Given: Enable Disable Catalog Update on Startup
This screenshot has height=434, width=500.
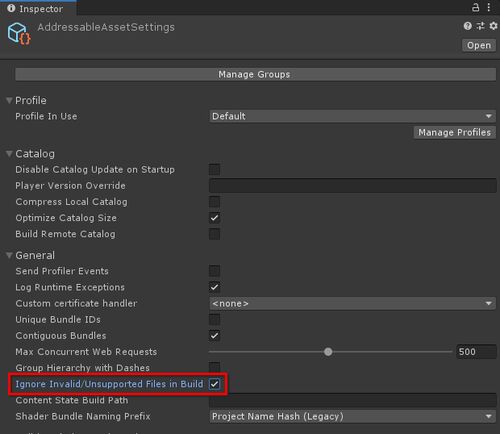Looking at the screenshot, I should (214, 169).
